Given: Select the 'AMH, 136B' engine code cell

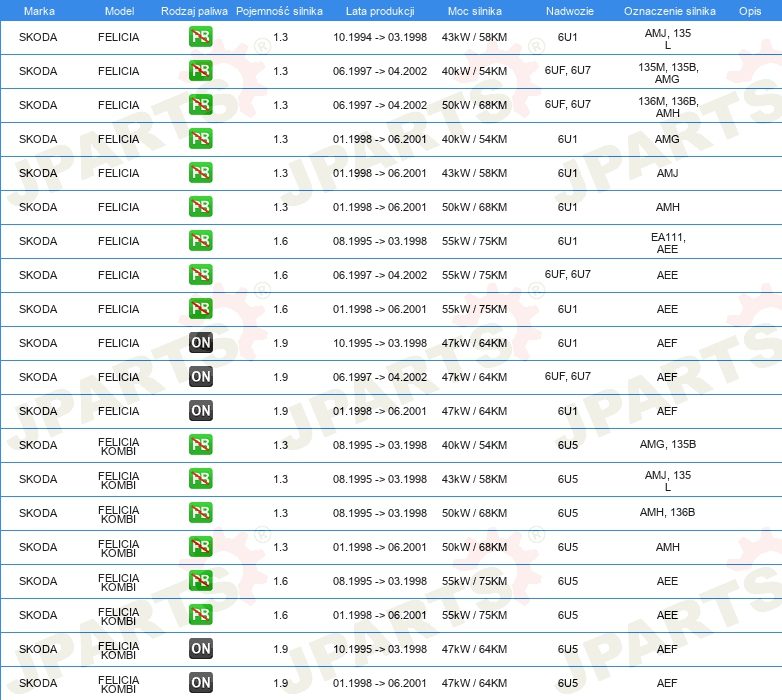Looking at the screenshot, I should click(667, 512).
